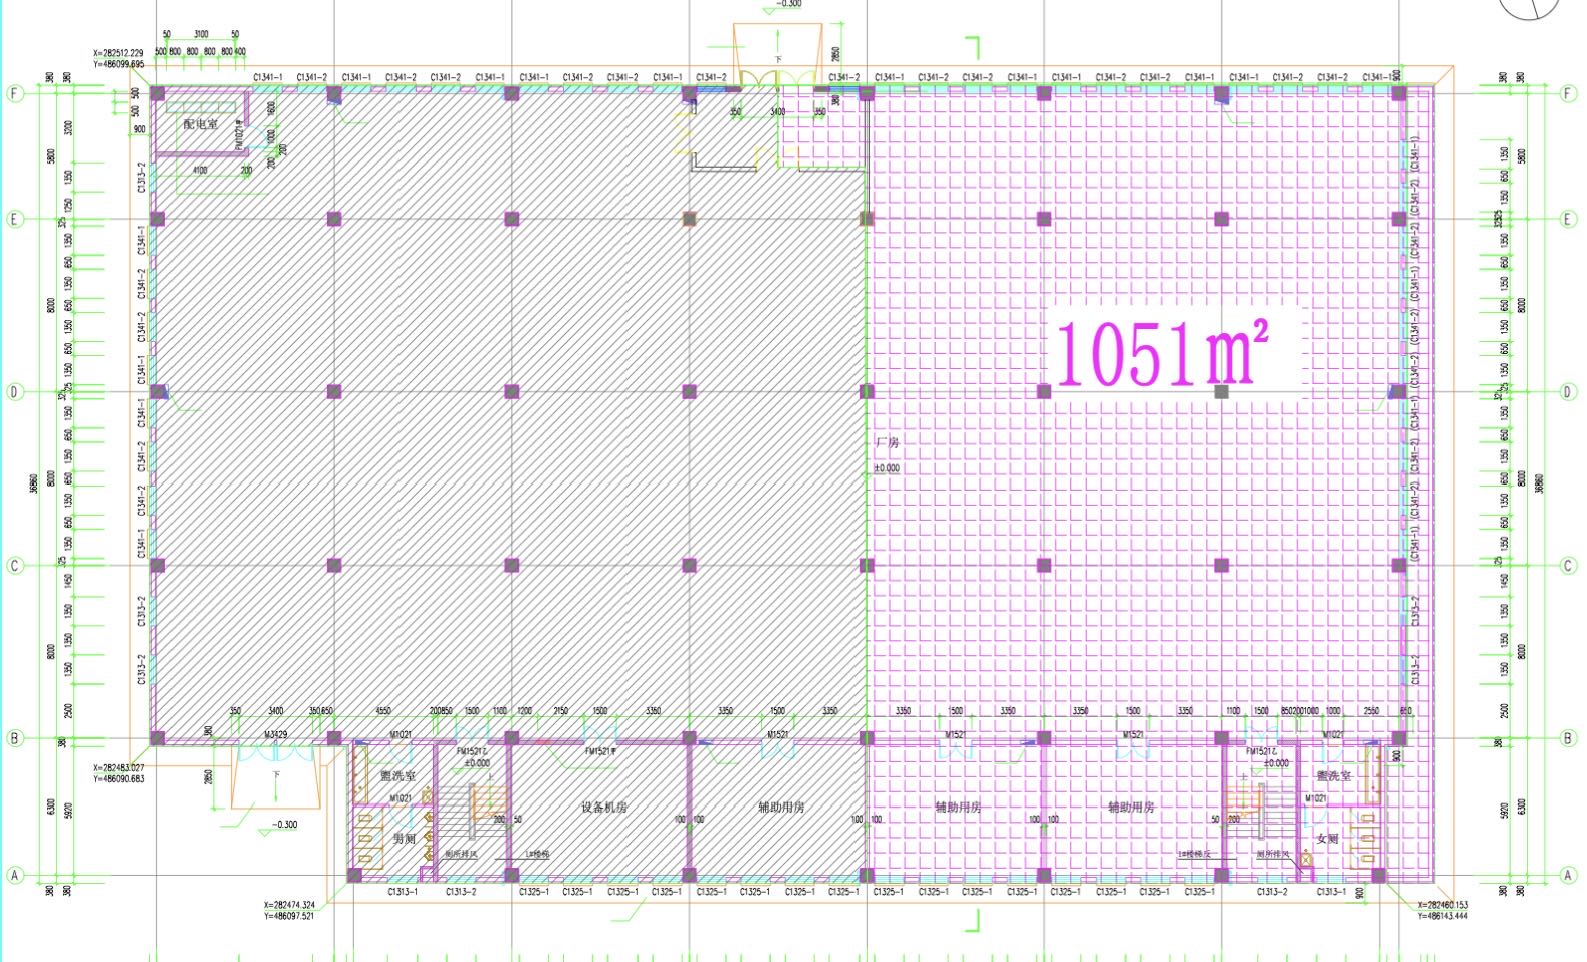Click the 设备机房 room label

(x=604, y=807)
